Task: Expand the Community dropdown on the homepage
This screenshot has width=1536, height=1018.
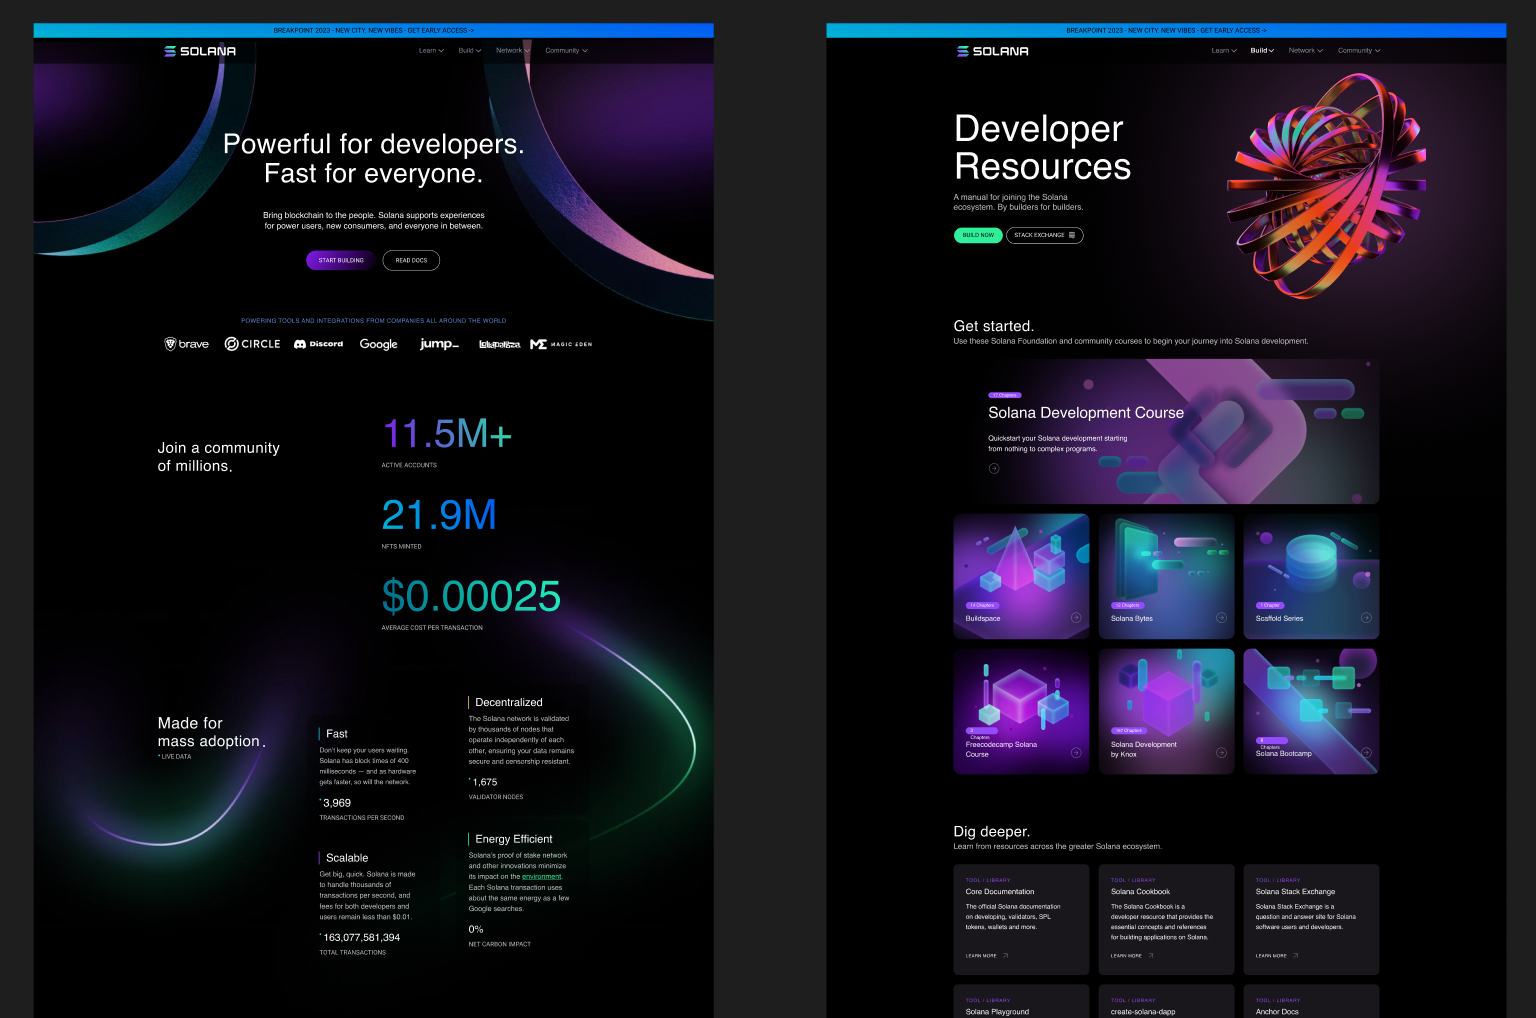Action: pyautogui.click(x=566, y=51)
